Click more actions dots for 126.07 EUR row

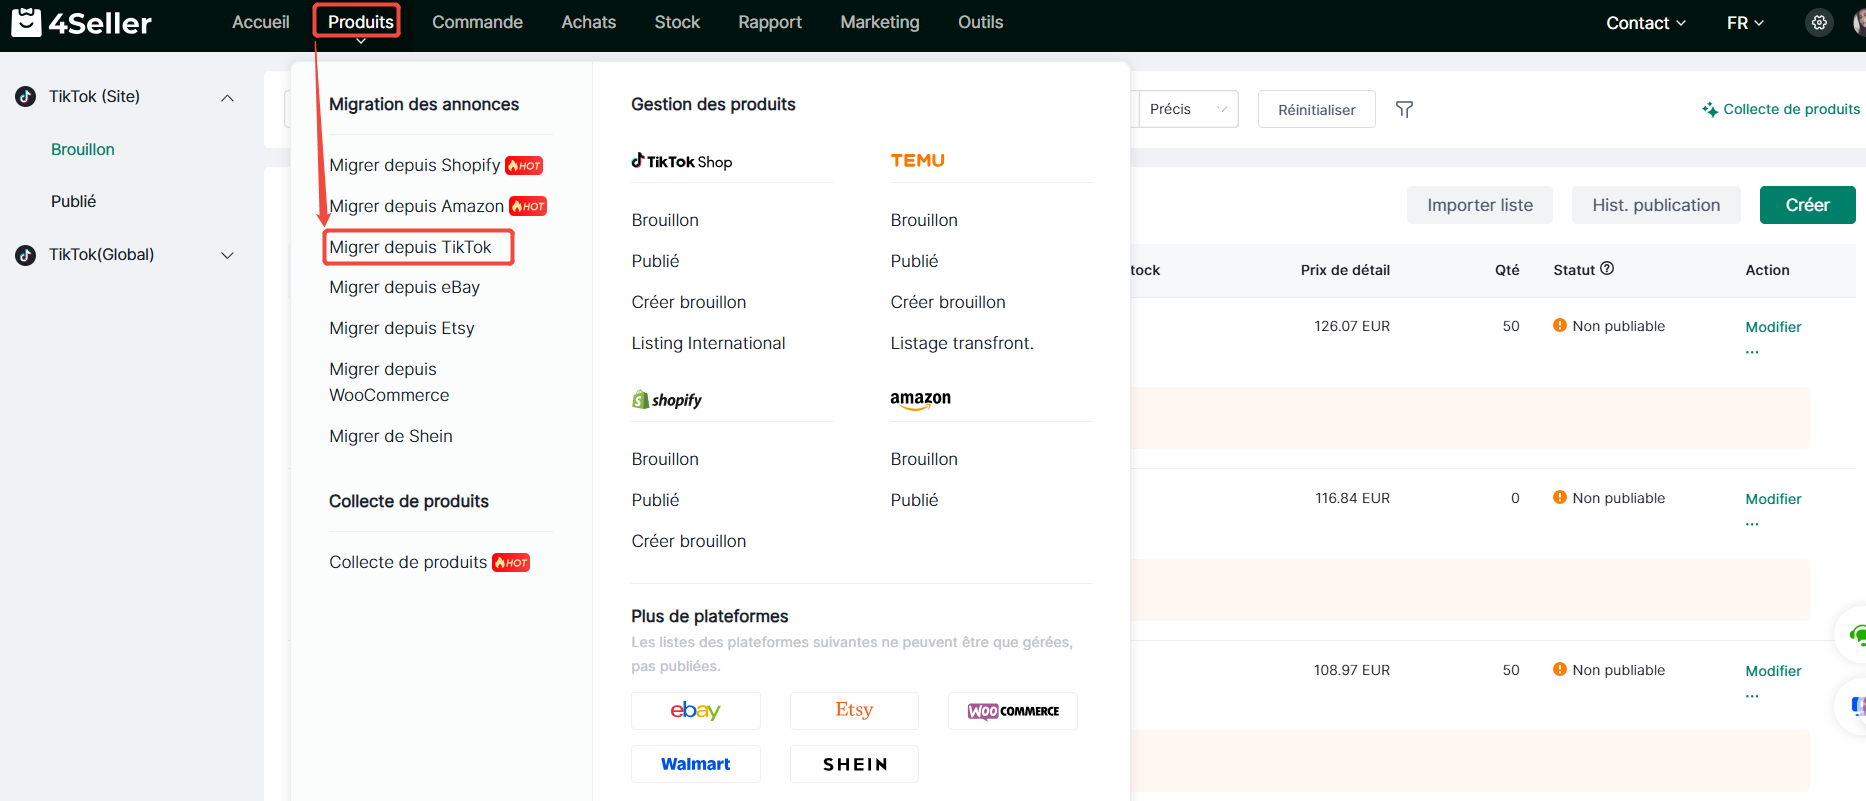(x=1752, y=352)
